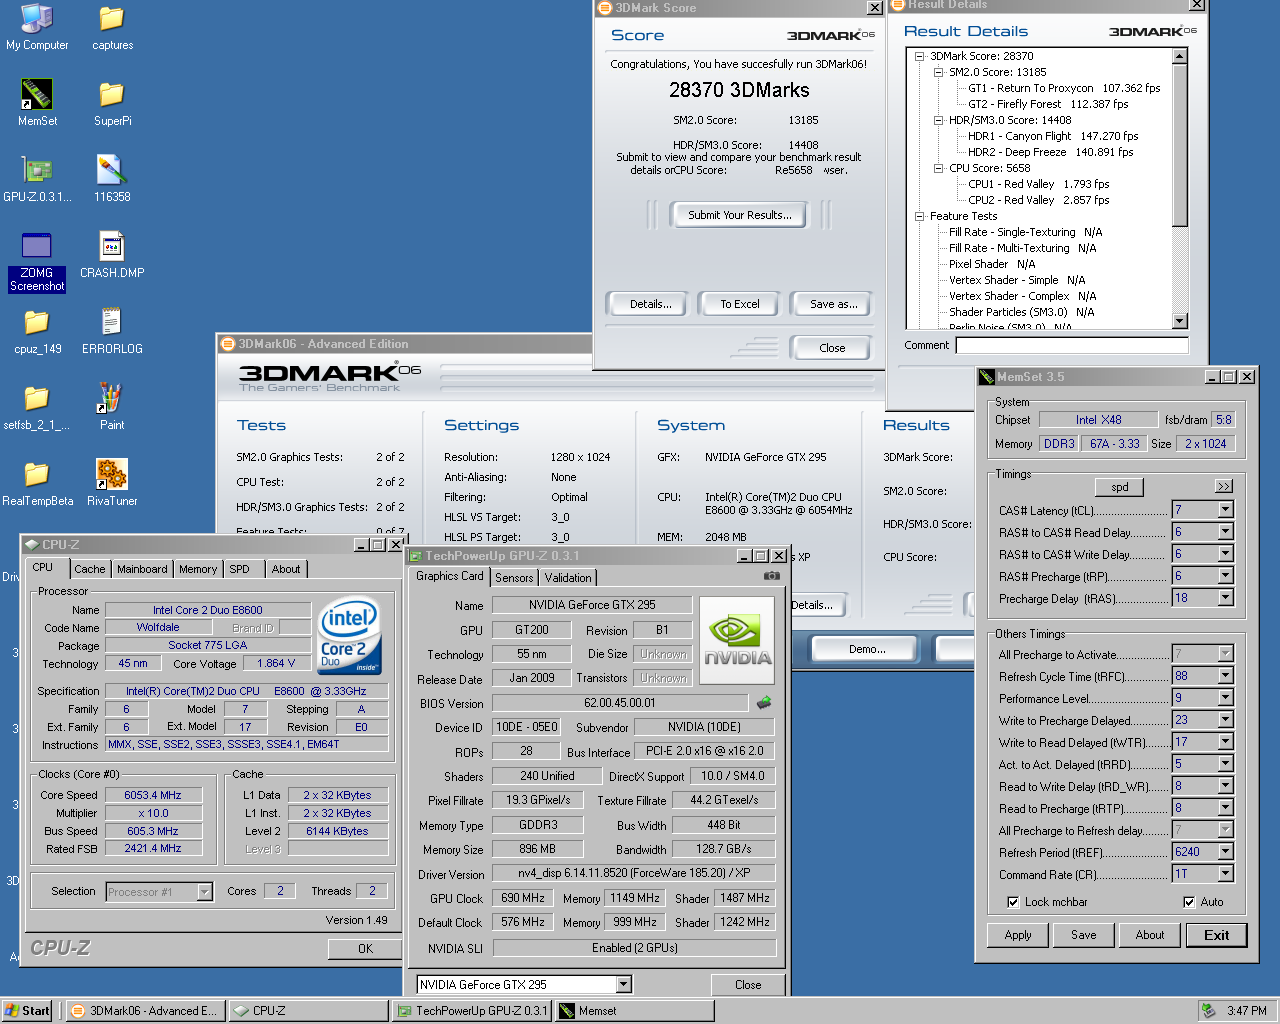The image size is (1280, 1024).
Task: Toggle the Lock mchbar checkbox
Action: (x=1013, y=902)
